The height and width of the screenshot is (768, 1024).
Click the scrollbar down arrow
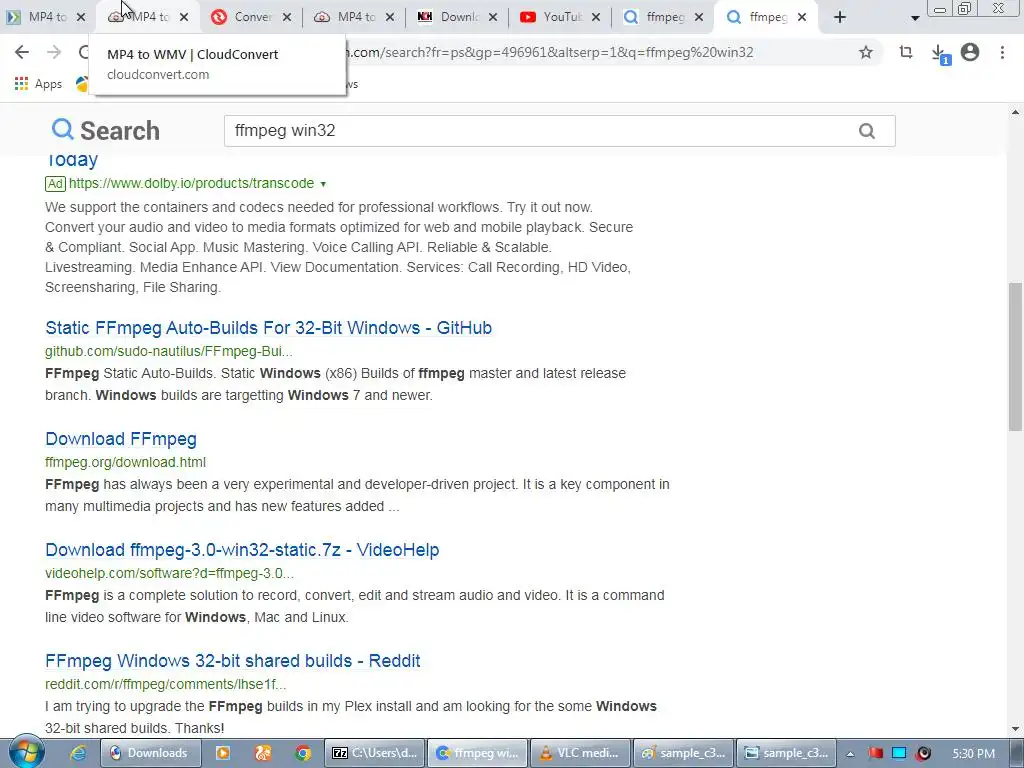[x=1015, y=729]
